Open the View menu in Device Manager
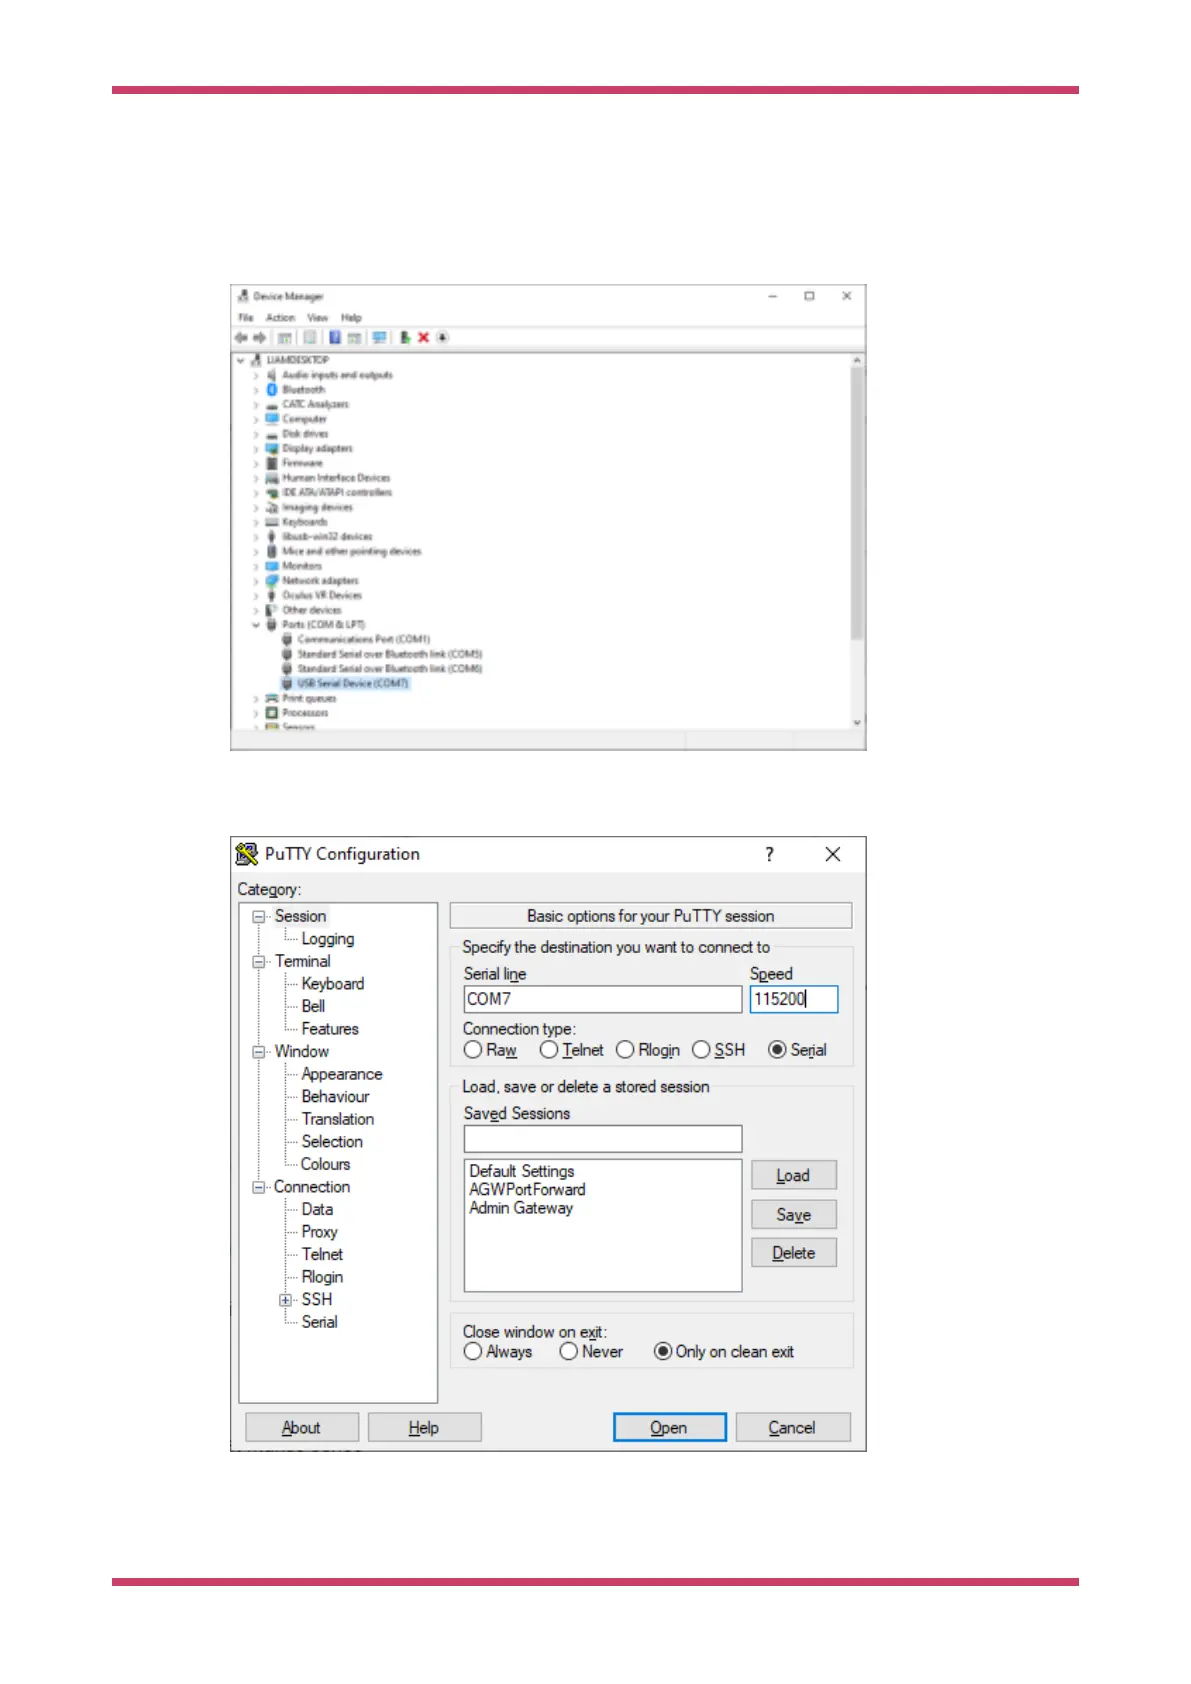Viewport: 1191px width, 1684px height. click(x=317, y=317)
